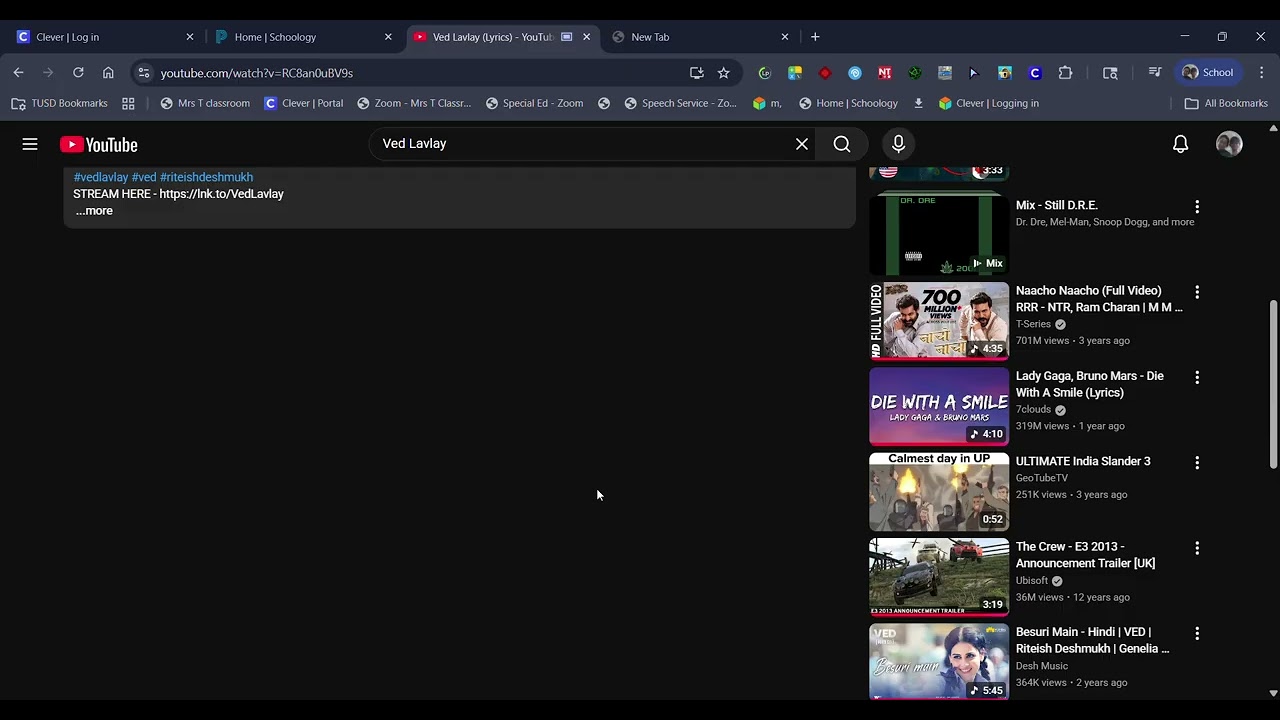Go back to the previous page
The height and width of the screenshot is (720, 1280).
[x=18, y=72]
